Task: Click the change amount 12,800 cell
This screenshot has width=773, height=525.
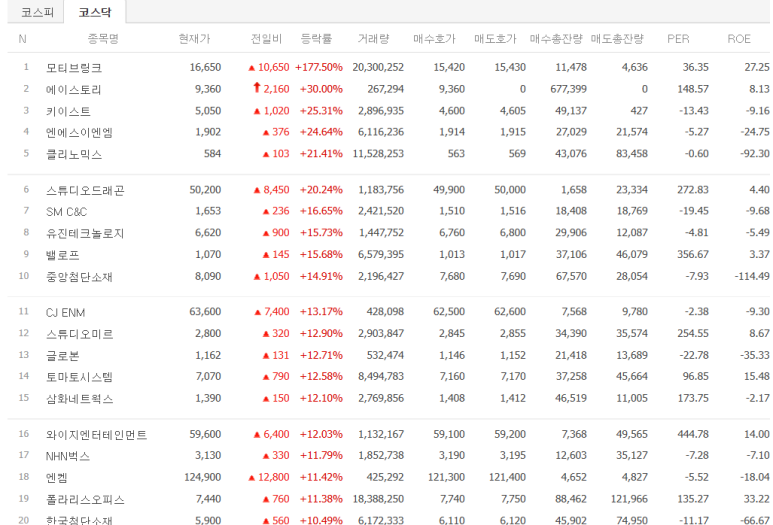Action: tap(274, 477)
